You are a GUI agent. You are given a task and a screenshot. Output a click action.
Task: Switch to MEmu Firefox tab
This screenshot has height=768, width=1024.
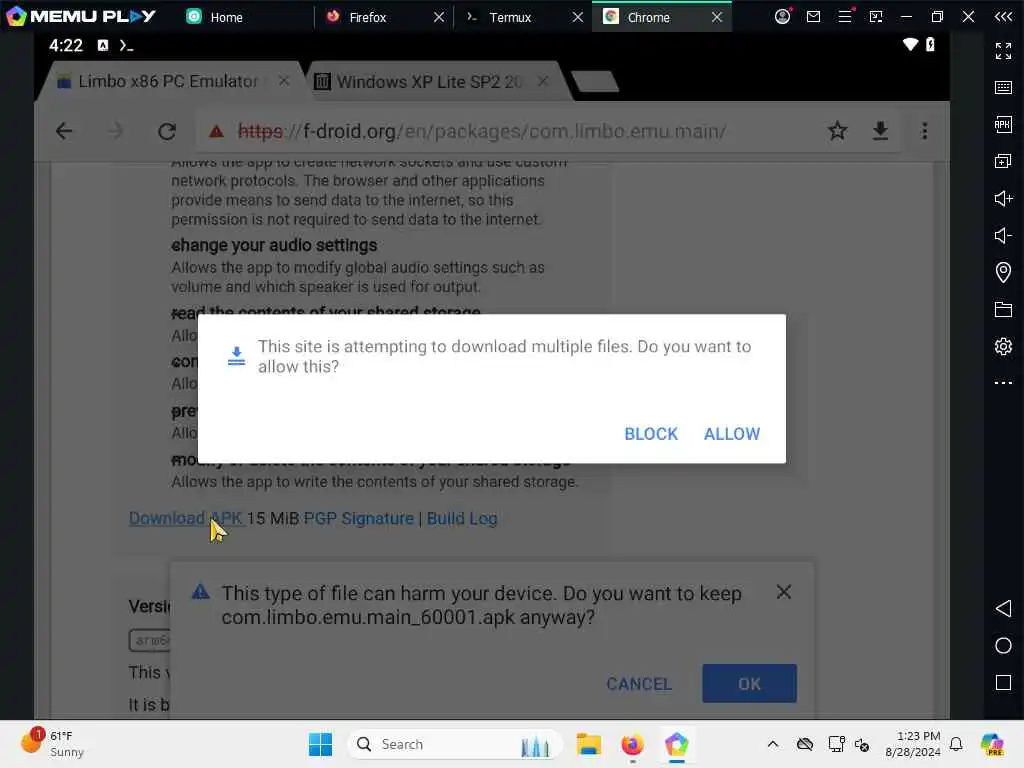368,17
